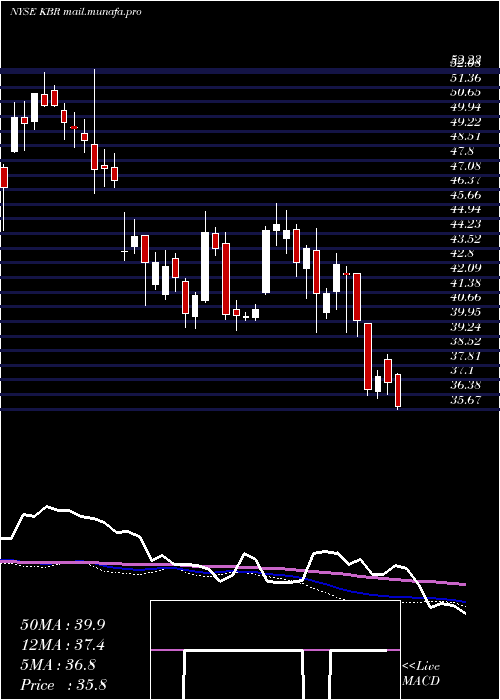The width and height of the screenshot is (500, 700).
Task: Click the 45.66 price axis label
Action: 465,195
